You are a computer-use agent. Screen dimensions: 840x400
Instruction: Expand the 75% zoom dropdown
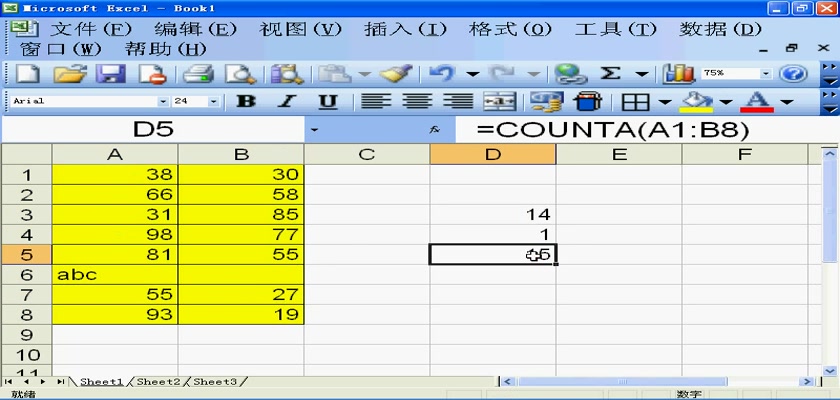(767, 74)
